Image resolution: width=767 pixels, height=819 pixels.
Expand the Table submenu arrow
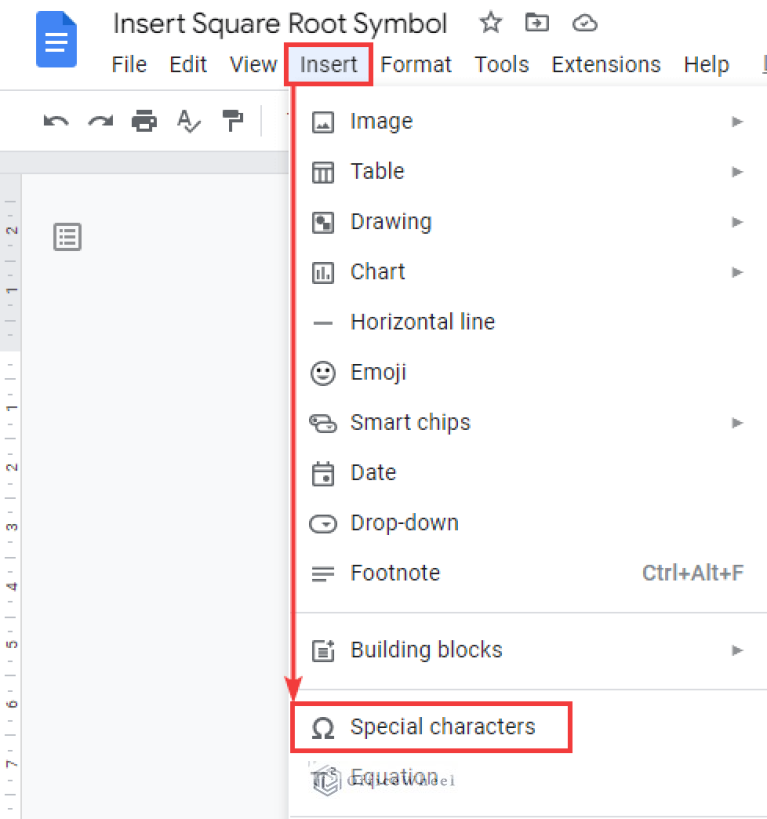(737, 172)
